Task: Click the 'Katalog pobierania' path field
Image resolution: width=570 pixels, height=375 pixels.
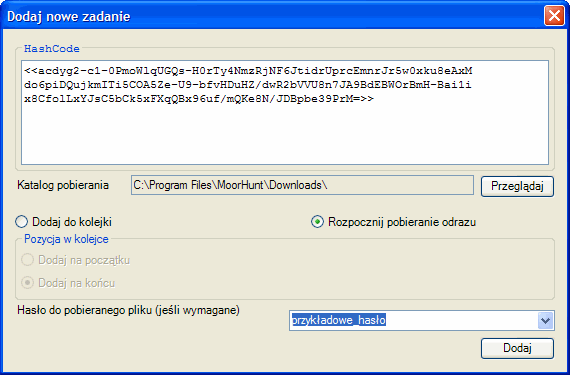Action: click(302, 185)
